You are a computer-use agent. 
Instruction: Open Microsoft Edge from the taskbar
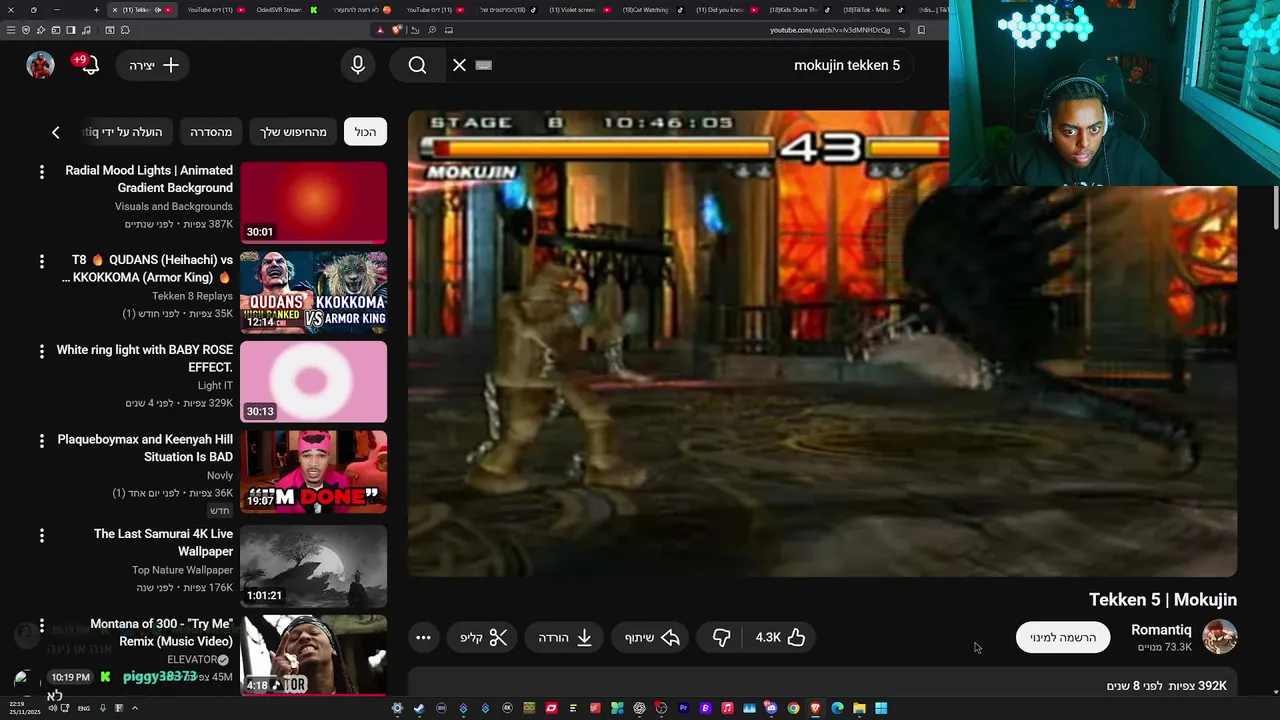837,708
